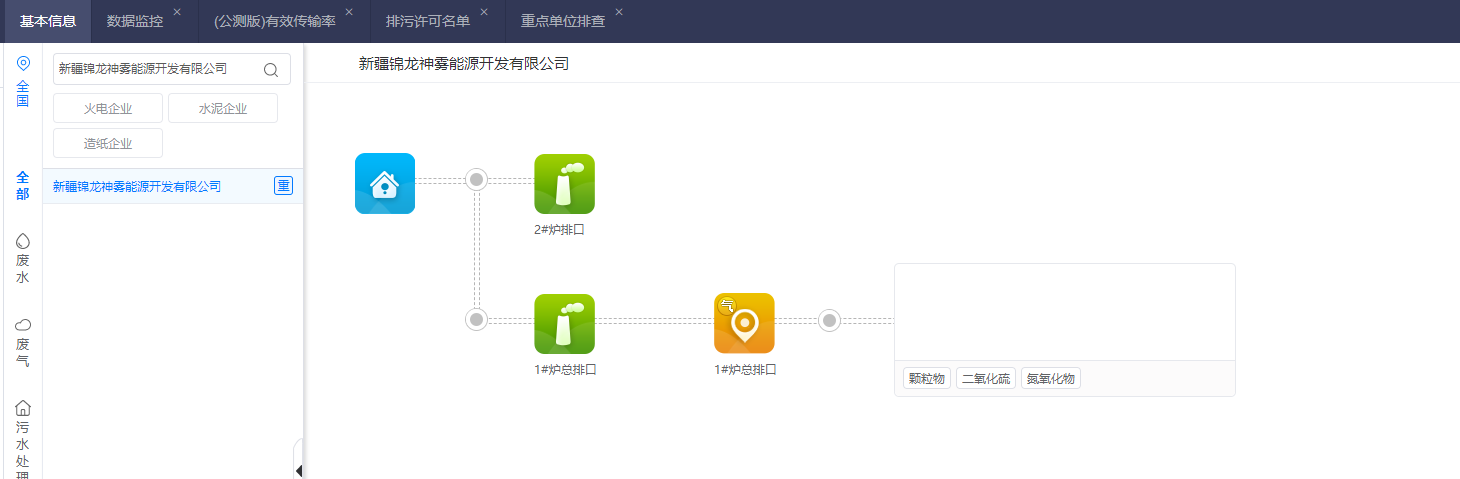Image resolution: width=1460 pixels, height=479 pixels.
Task: Click the connector node left of 1#炉总排口 chimney
Action: click(477, 320)
